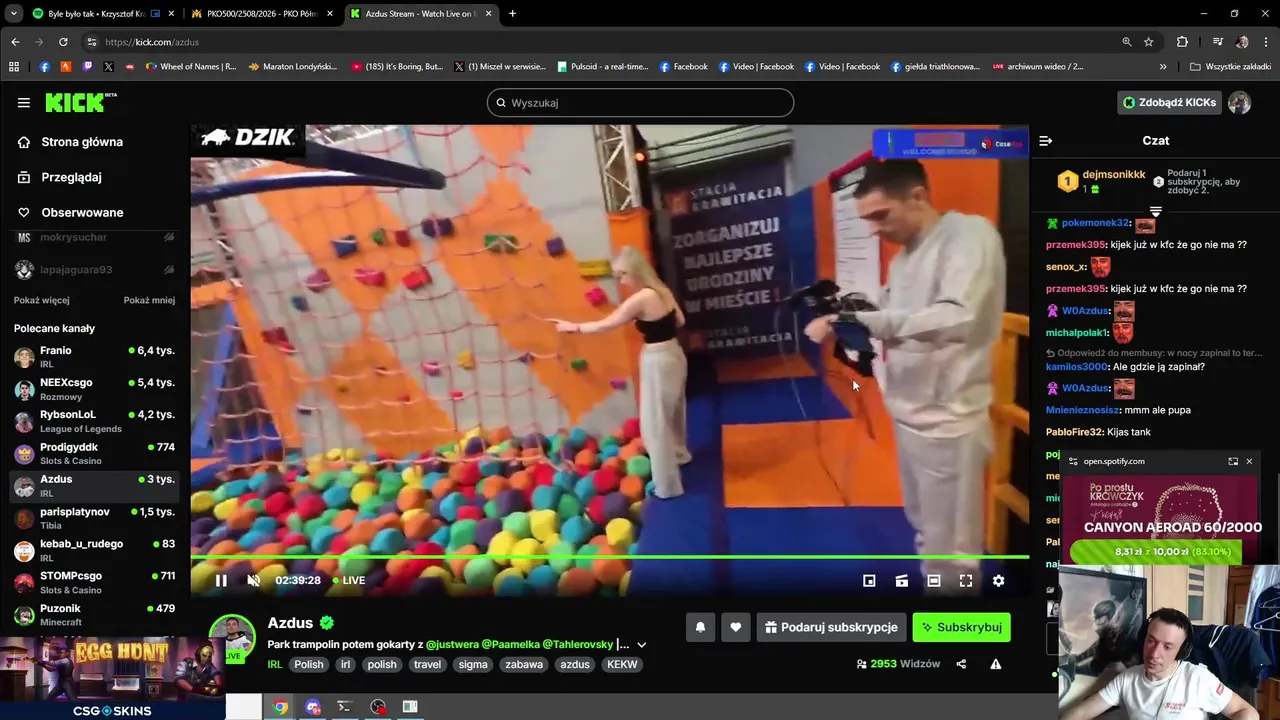Open the Wszystkie zakładki folder
The height and width of the screenshot is (720, 1280).
click(1230, 67)
